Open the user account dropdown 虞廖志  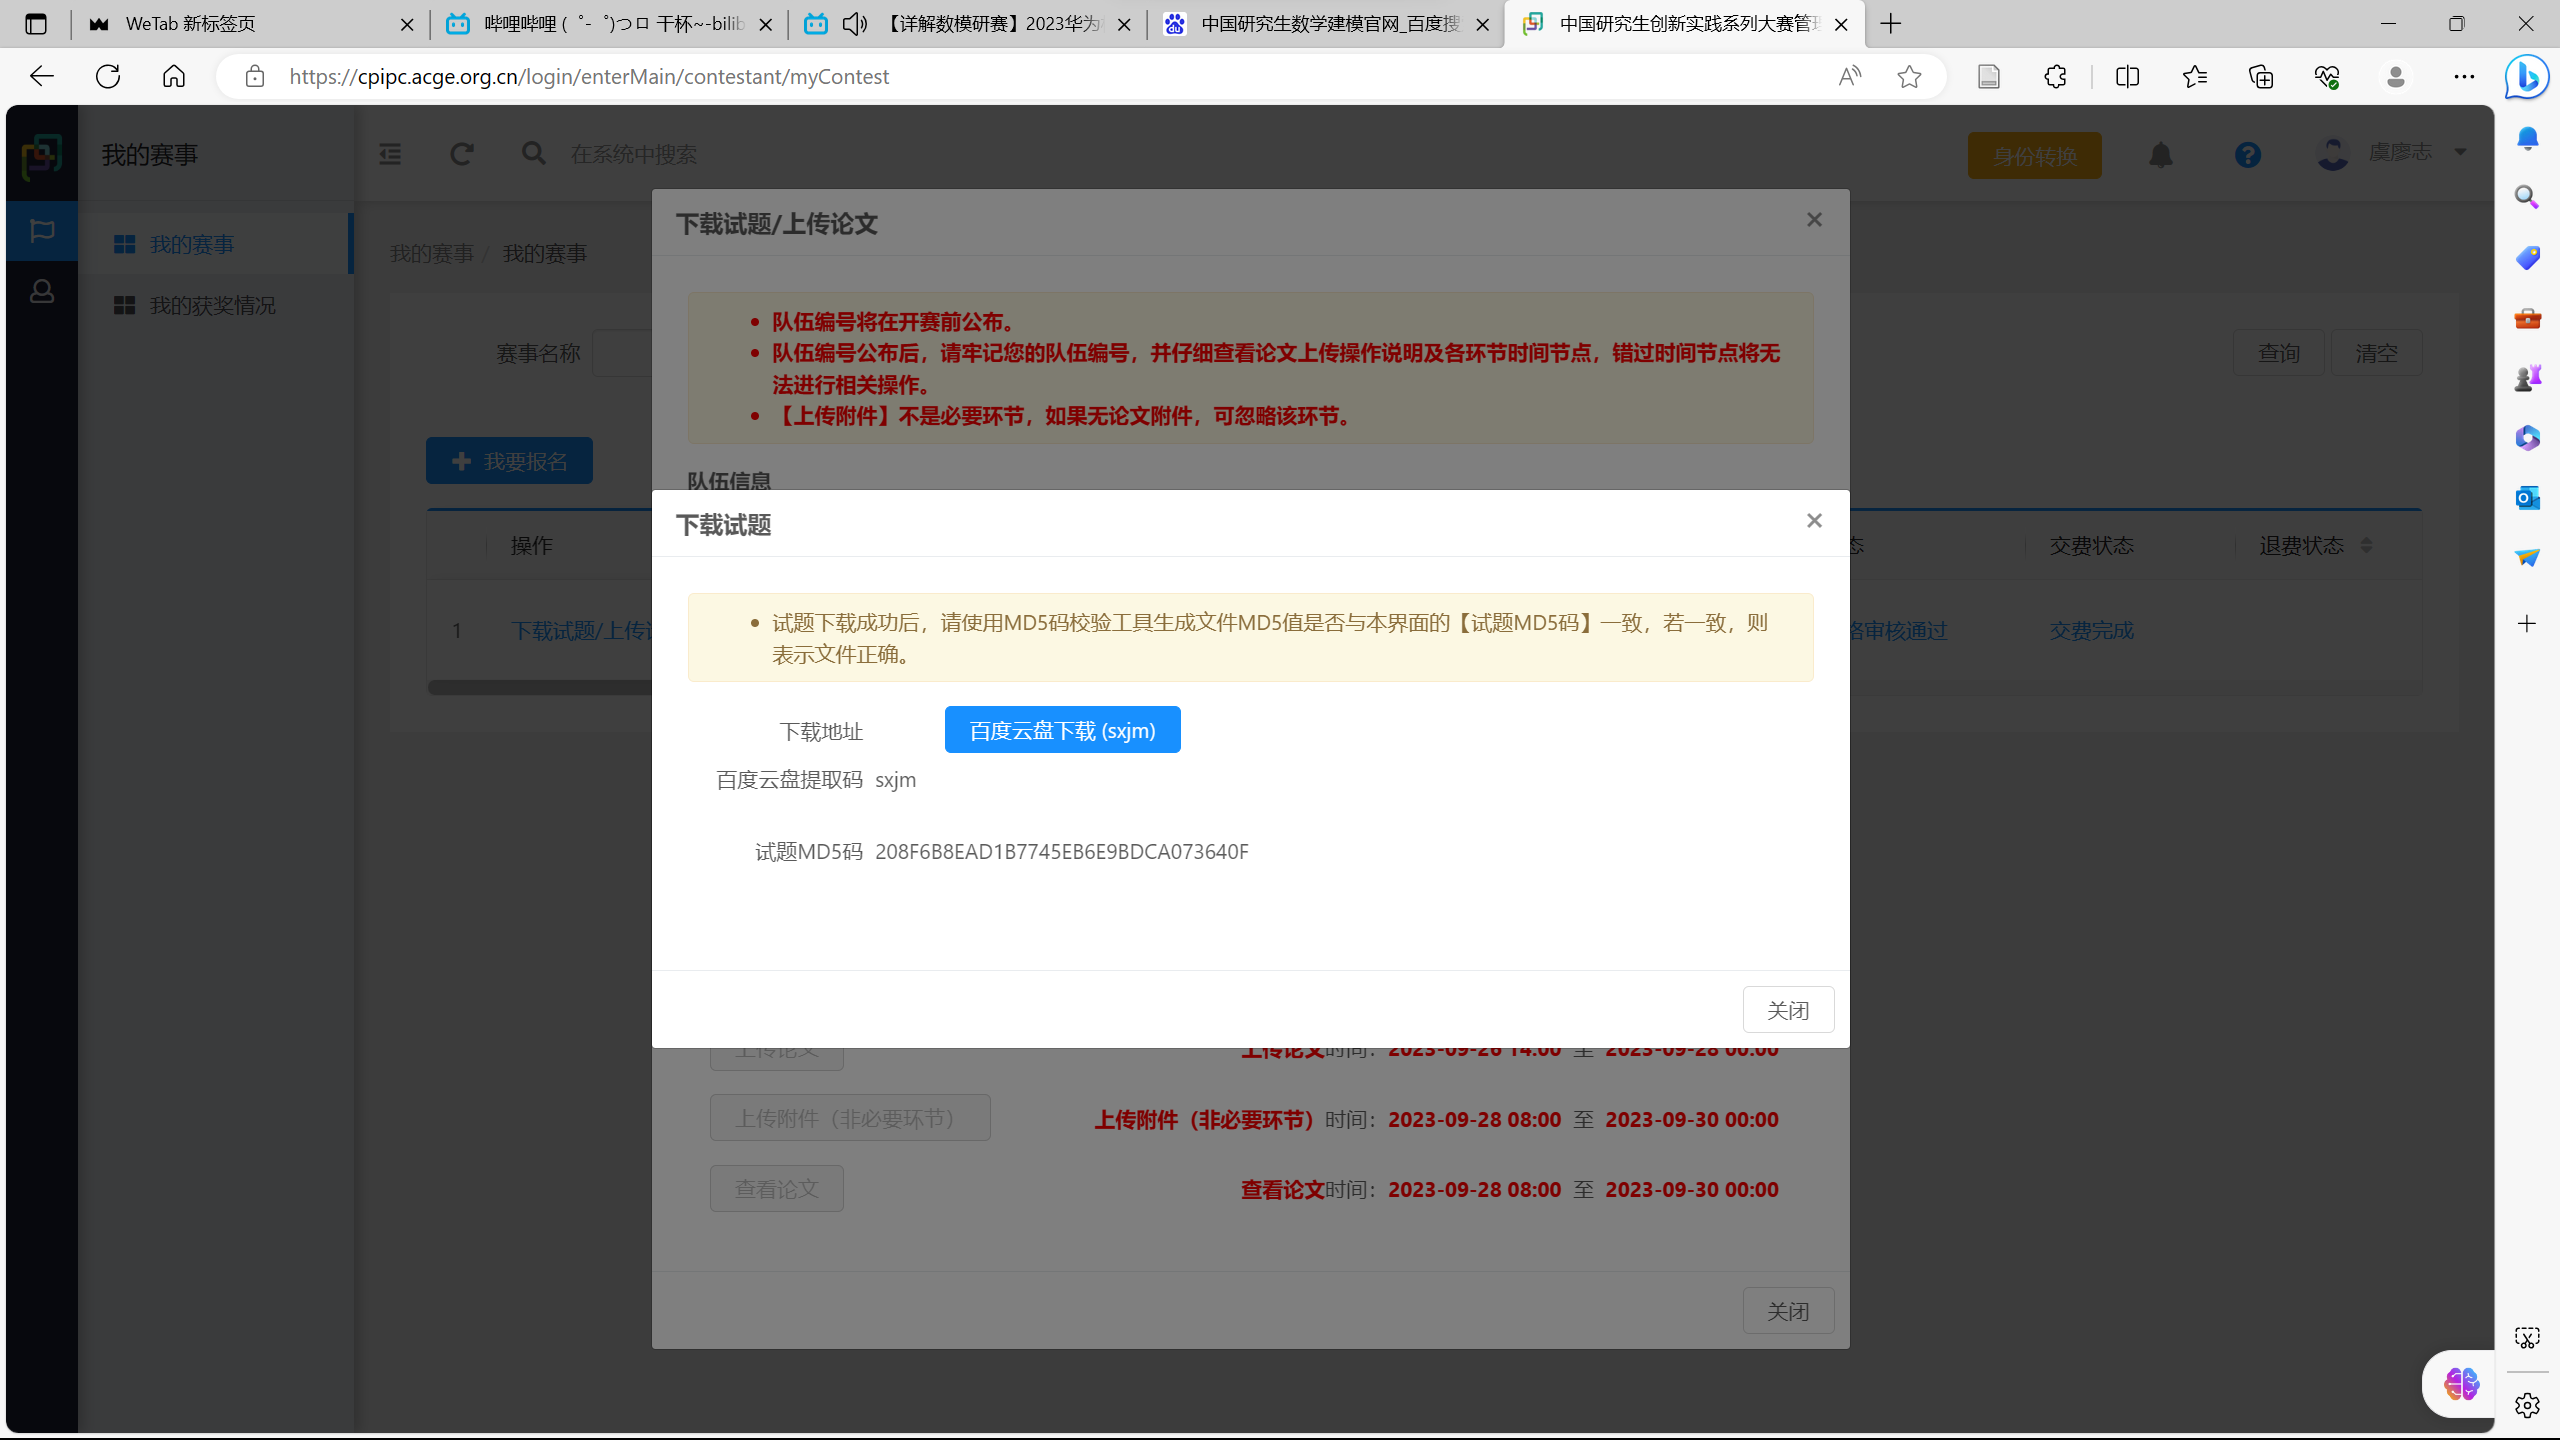(x=2392, y=153)
